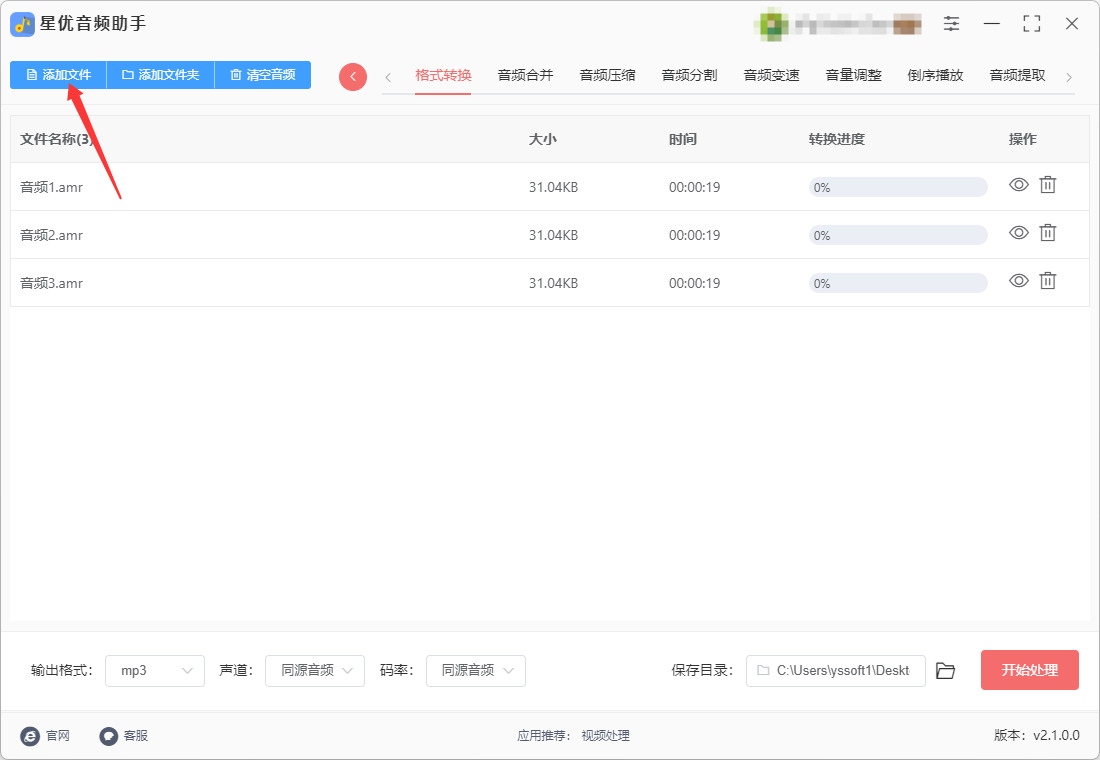Click the 添加文件夹 button
This screenshot has width=1100, height=760.
point(161,75)
